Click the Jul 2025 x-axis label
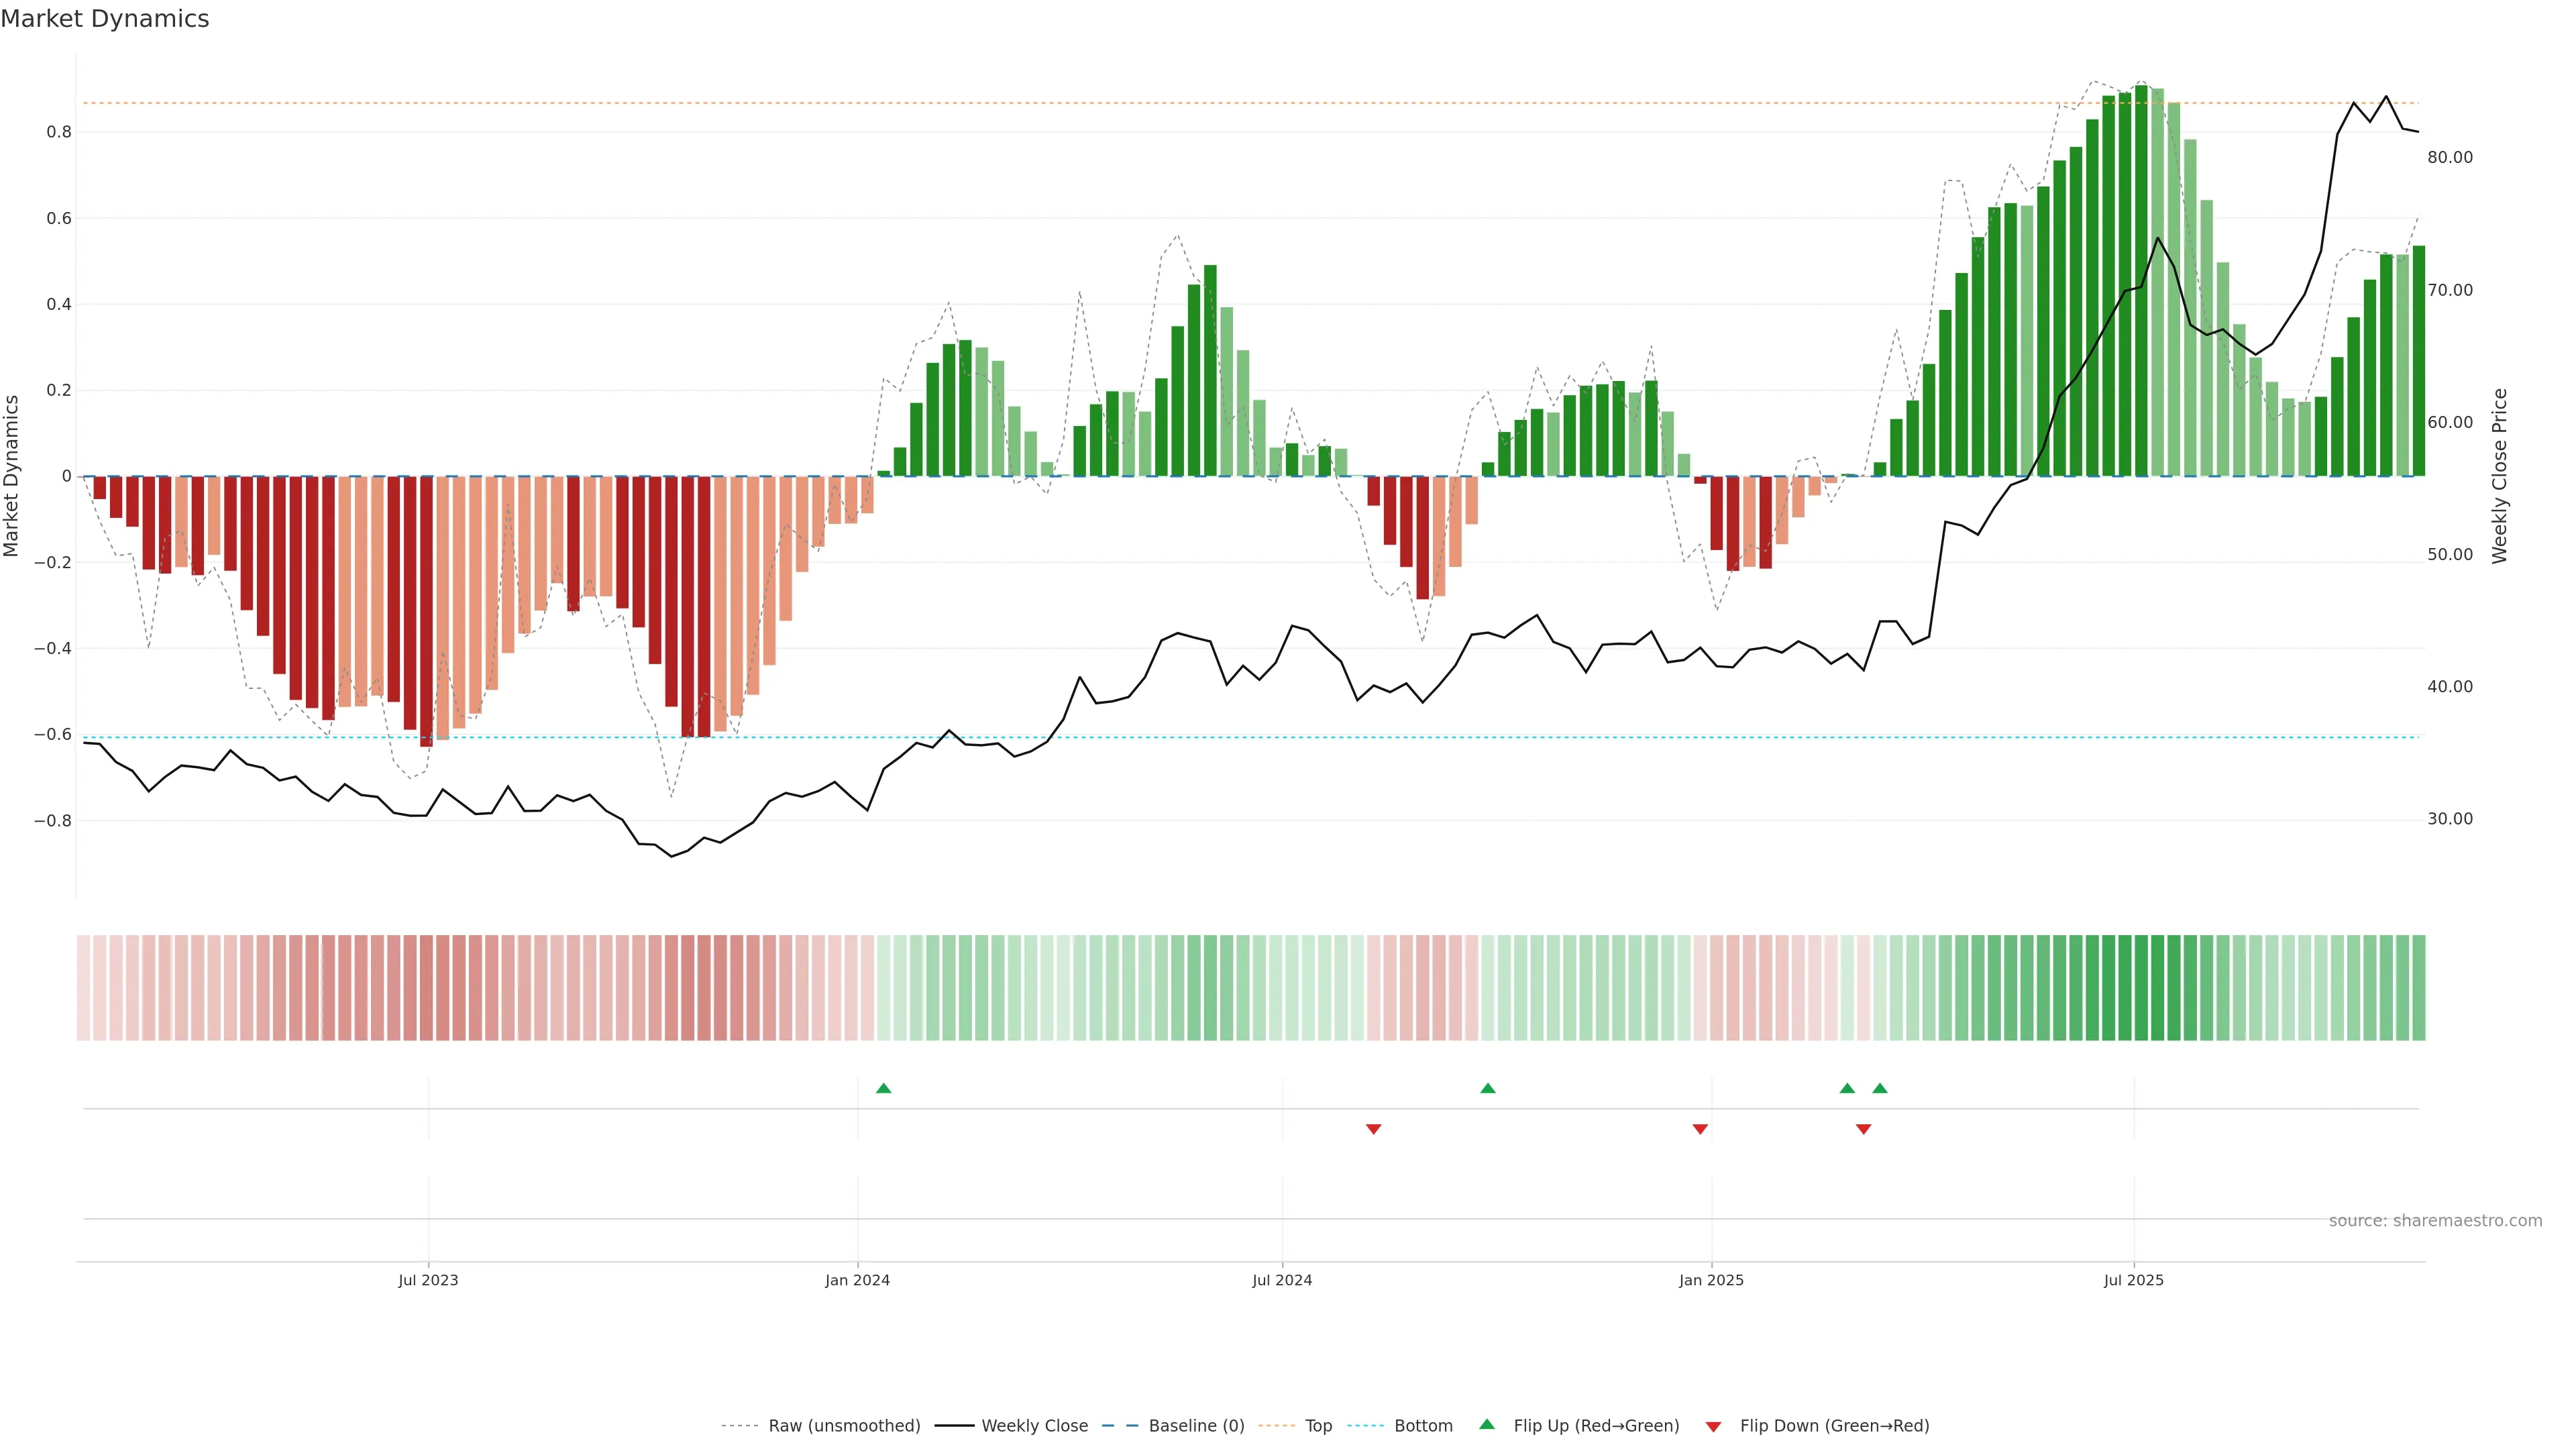This screenshot has width=2576, height=1449. [2133, 1280]
